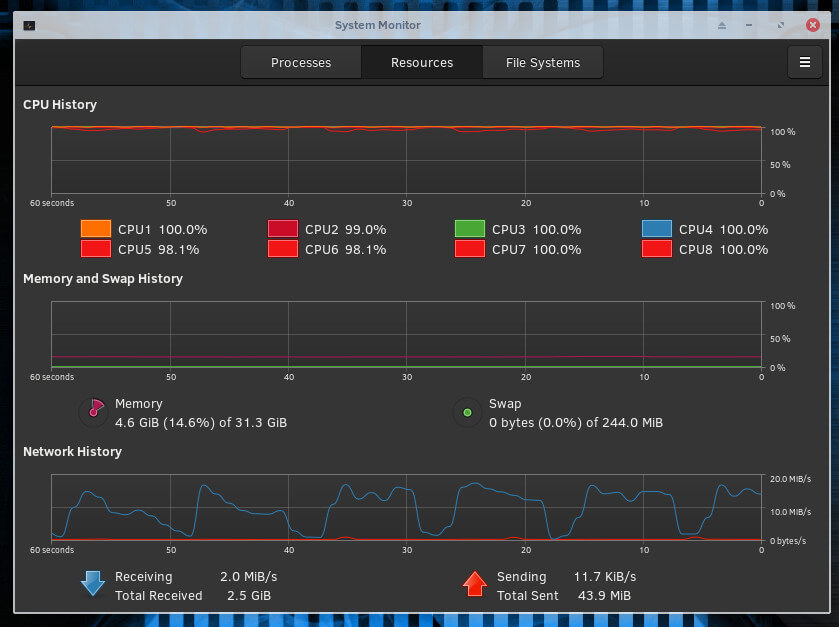Click inside the Memory and Swap graph
This screenshot has width=839, height=627.
tap(406, 334)
